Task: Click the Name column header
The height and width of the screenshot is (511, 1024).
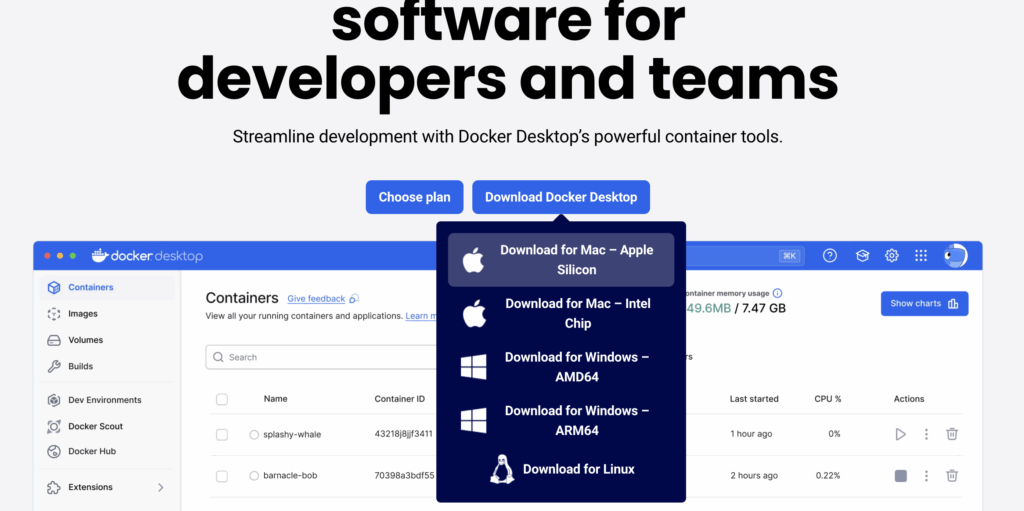Action: (276, 399)
